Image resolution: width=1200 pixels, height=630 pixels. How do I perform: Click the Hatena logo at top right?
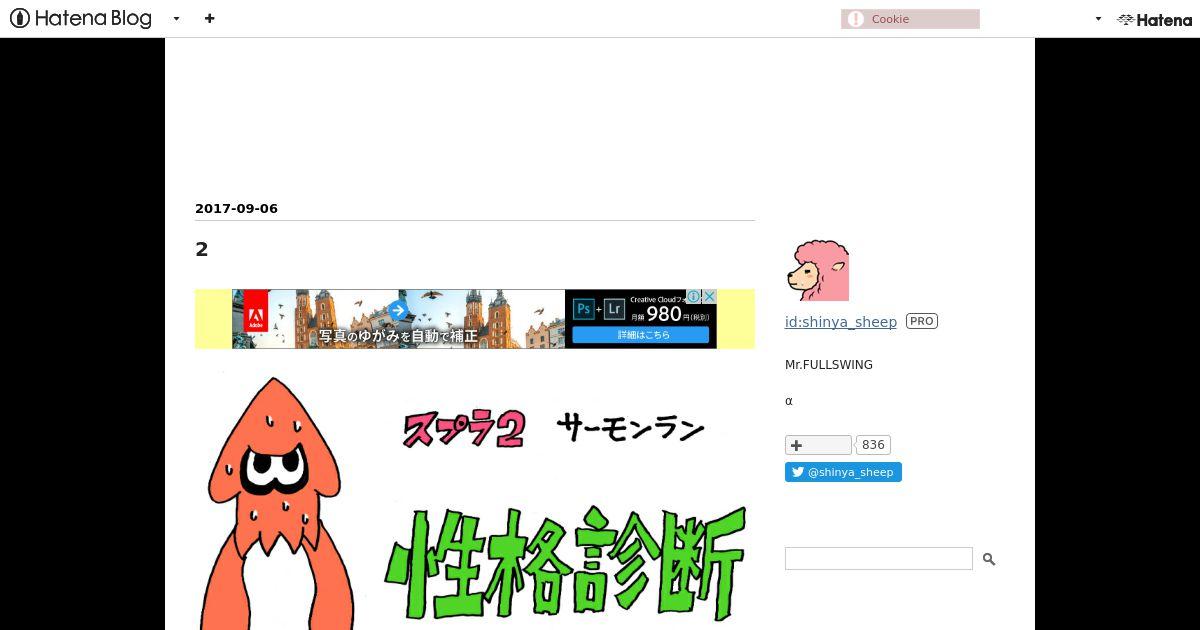pos(1154,19)
